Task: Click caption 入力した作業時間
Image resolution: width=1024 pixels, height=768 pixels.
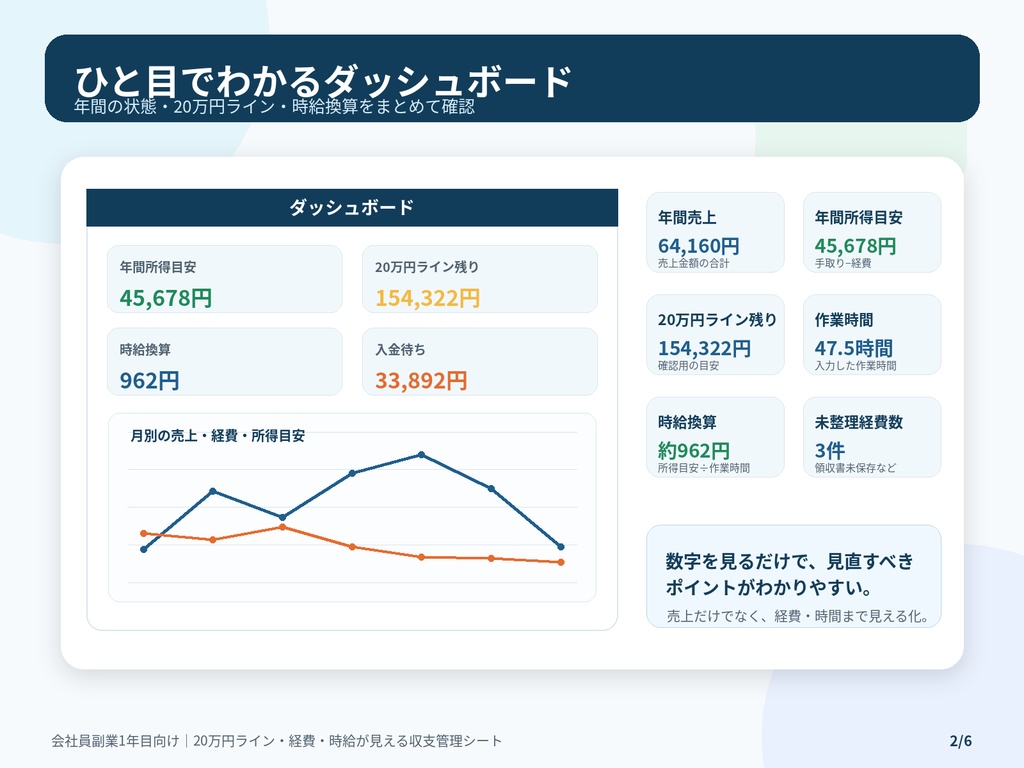Action: (856, 366)
